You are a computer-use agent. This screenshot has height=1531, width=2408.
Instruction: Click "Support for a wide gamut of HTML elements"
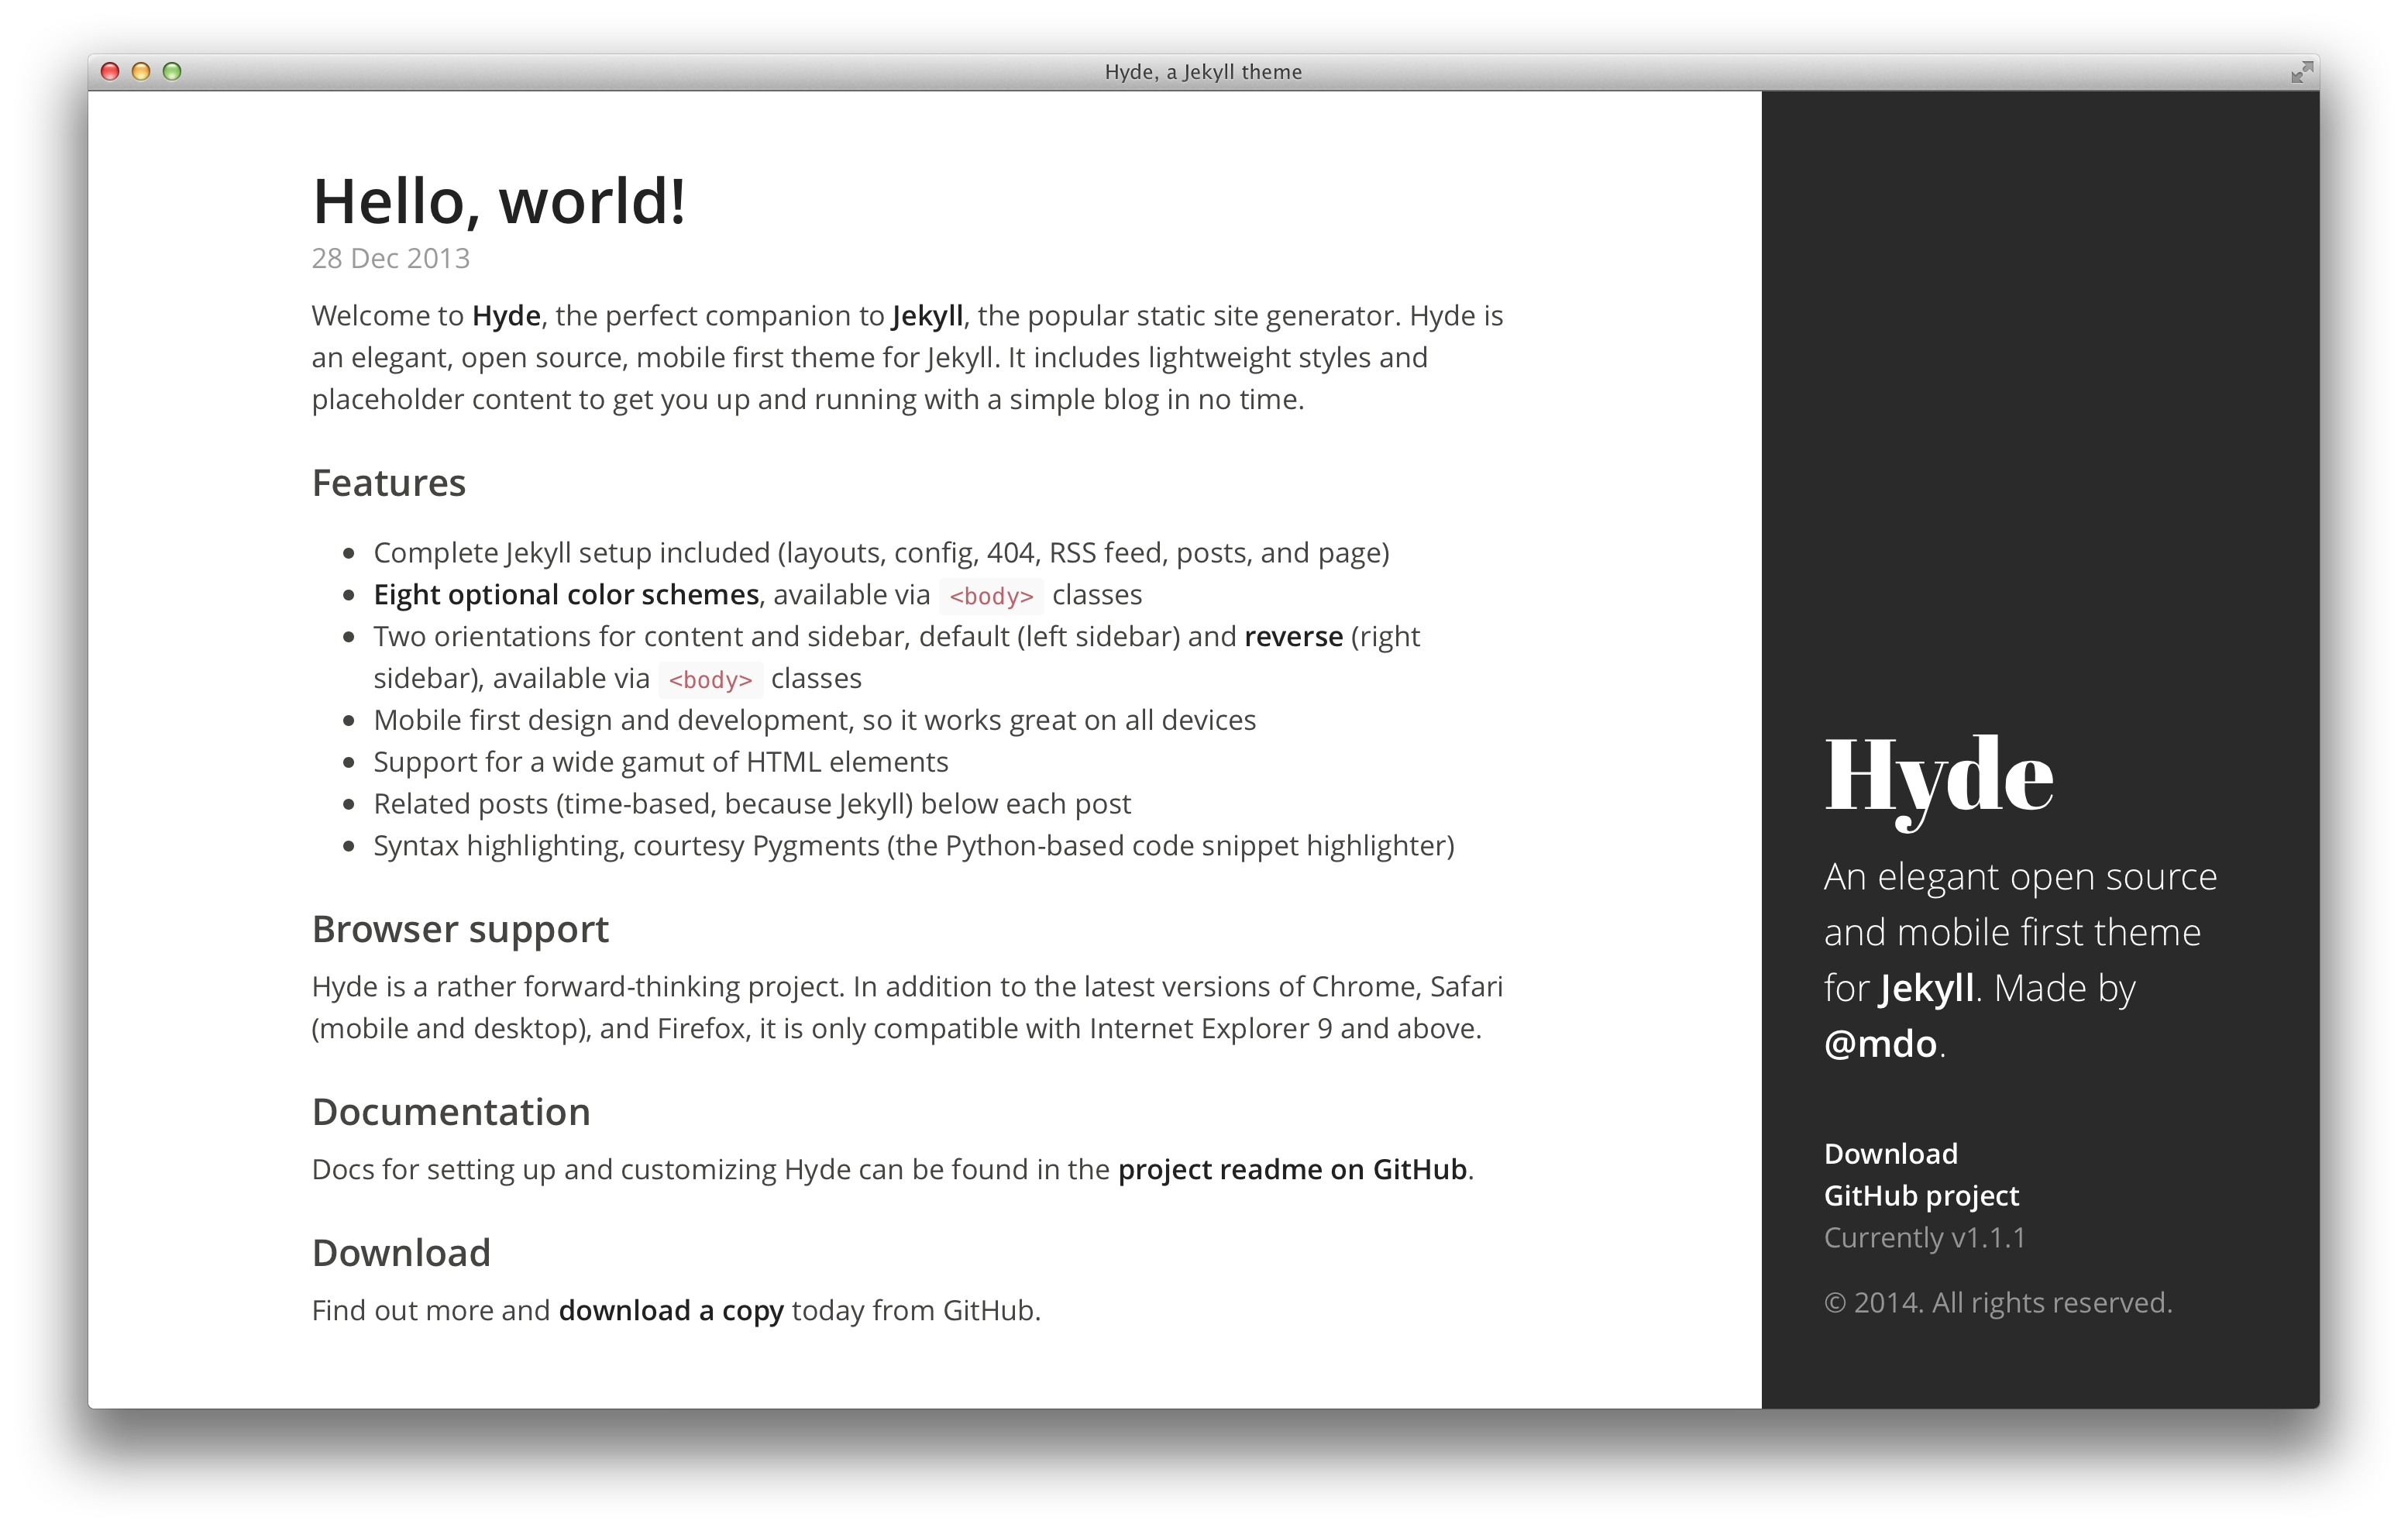pyautogui.click(x=661, y=762)
